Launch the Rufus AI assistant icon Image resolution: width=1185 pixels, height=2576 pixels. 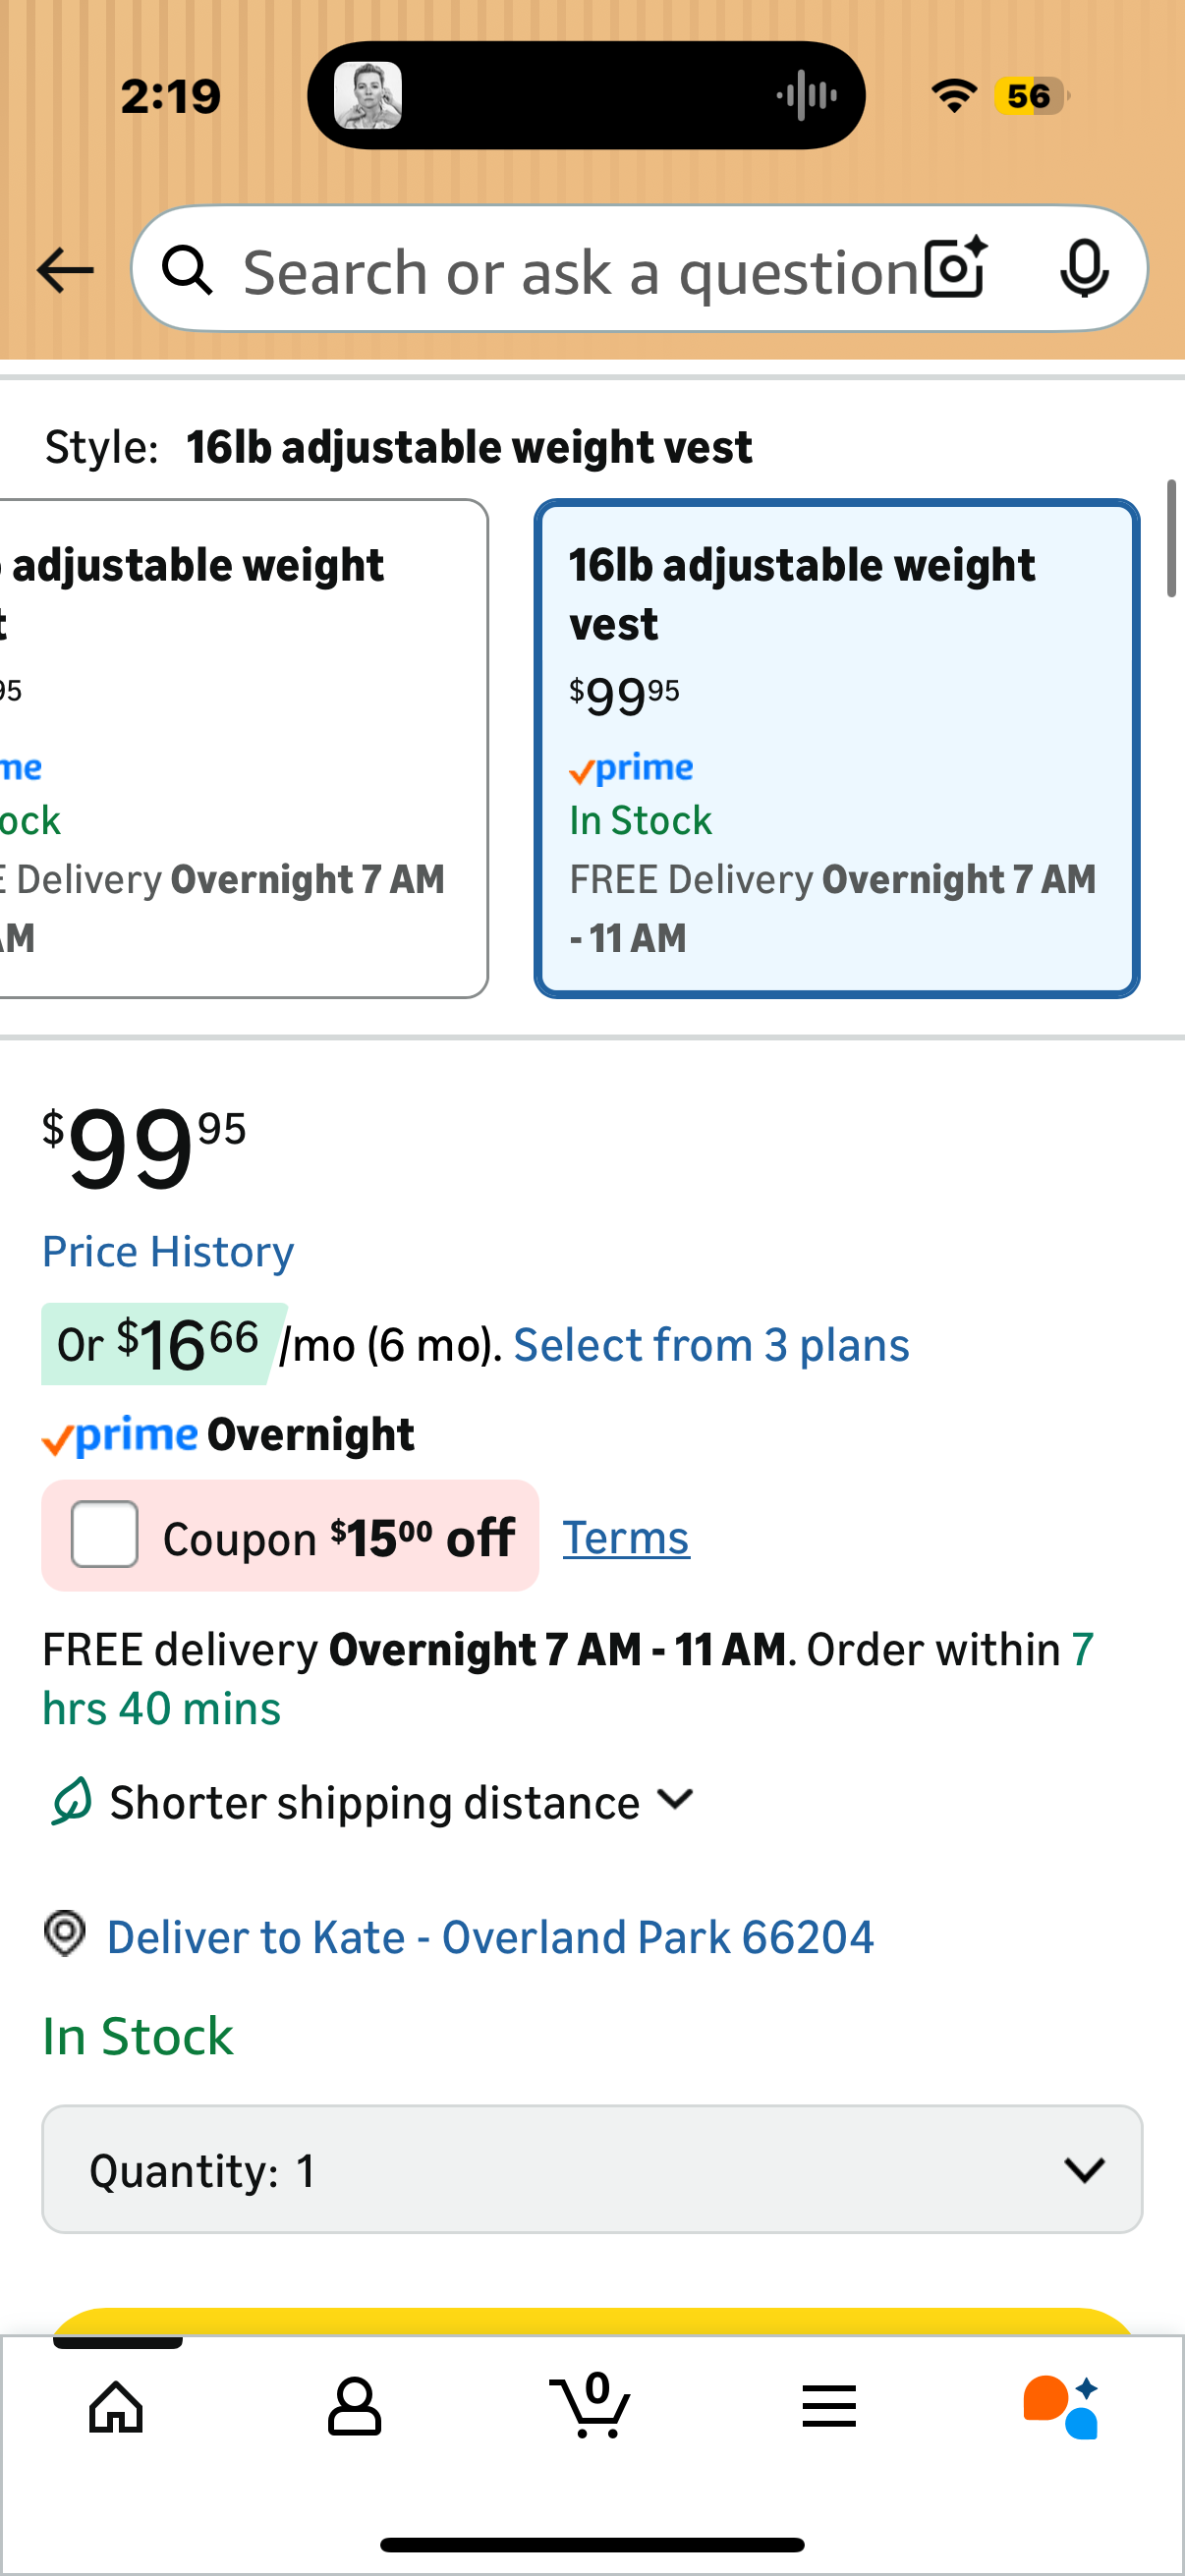point(1061,2406)
